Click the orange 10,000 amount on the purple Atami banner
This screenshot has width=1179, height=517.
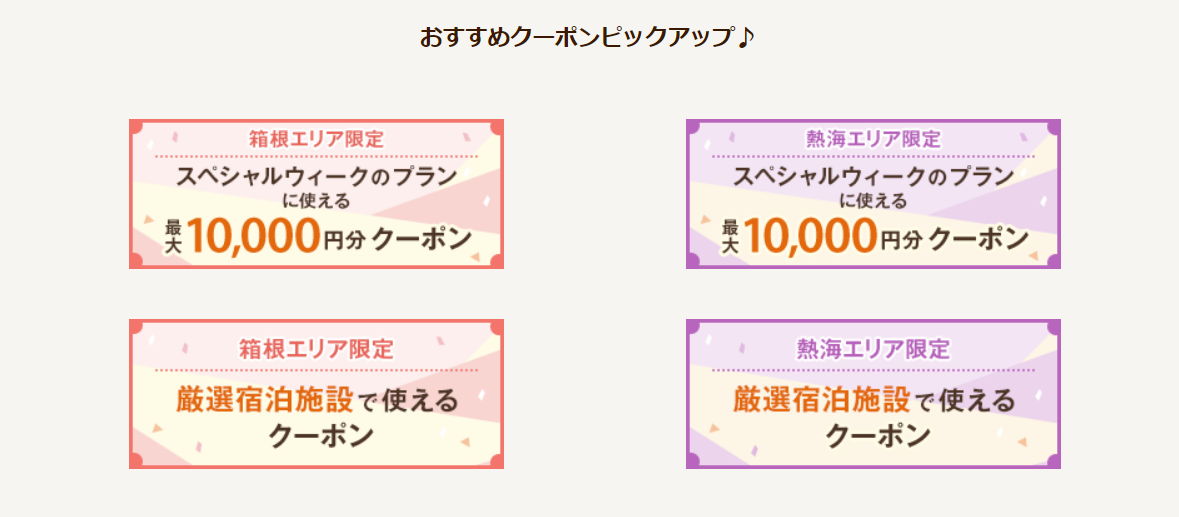pyautogui.click(x=810, y=236)
